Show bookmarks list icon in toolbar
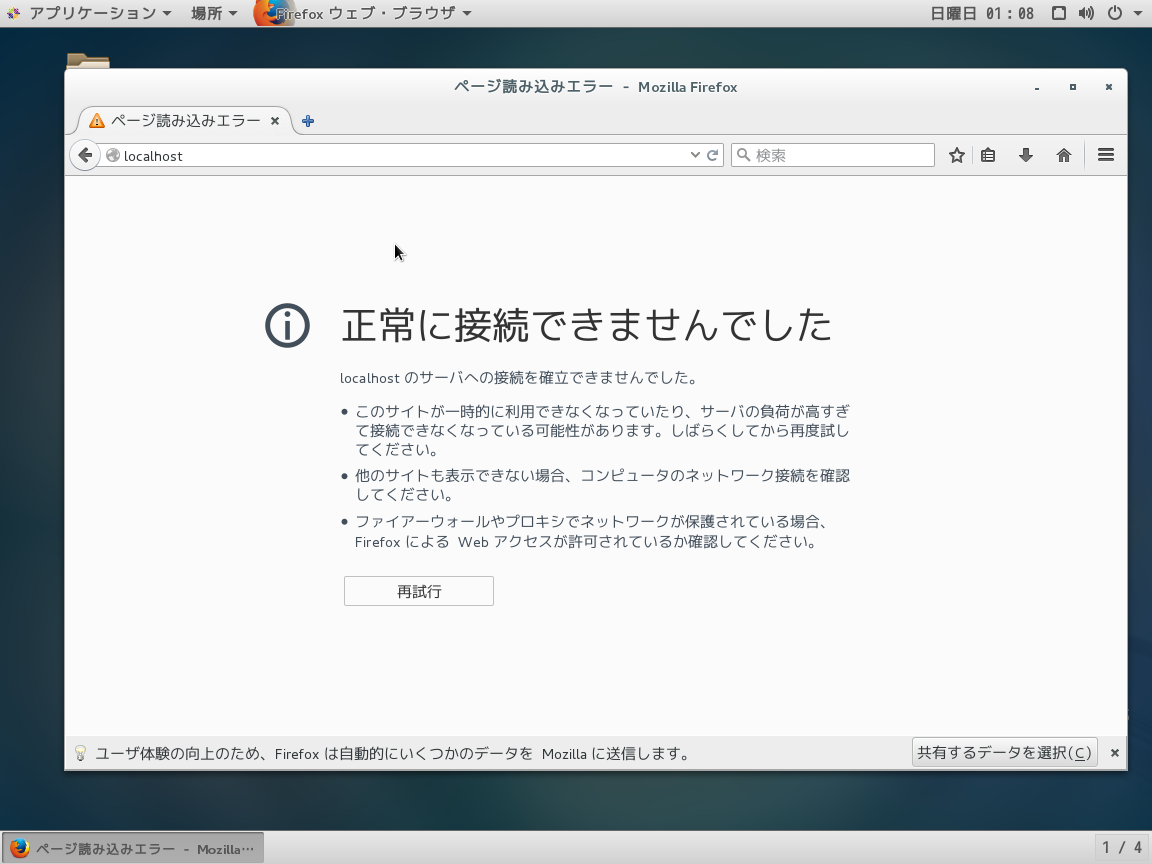 988,155
